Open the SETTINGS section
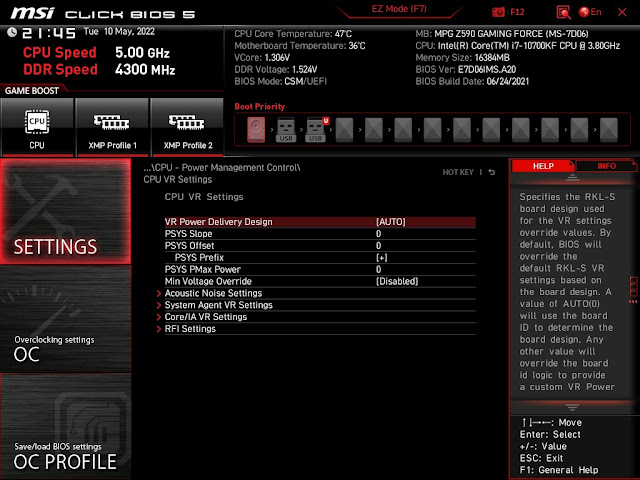This screenshot has width=640, height=480. coord(65,211)
